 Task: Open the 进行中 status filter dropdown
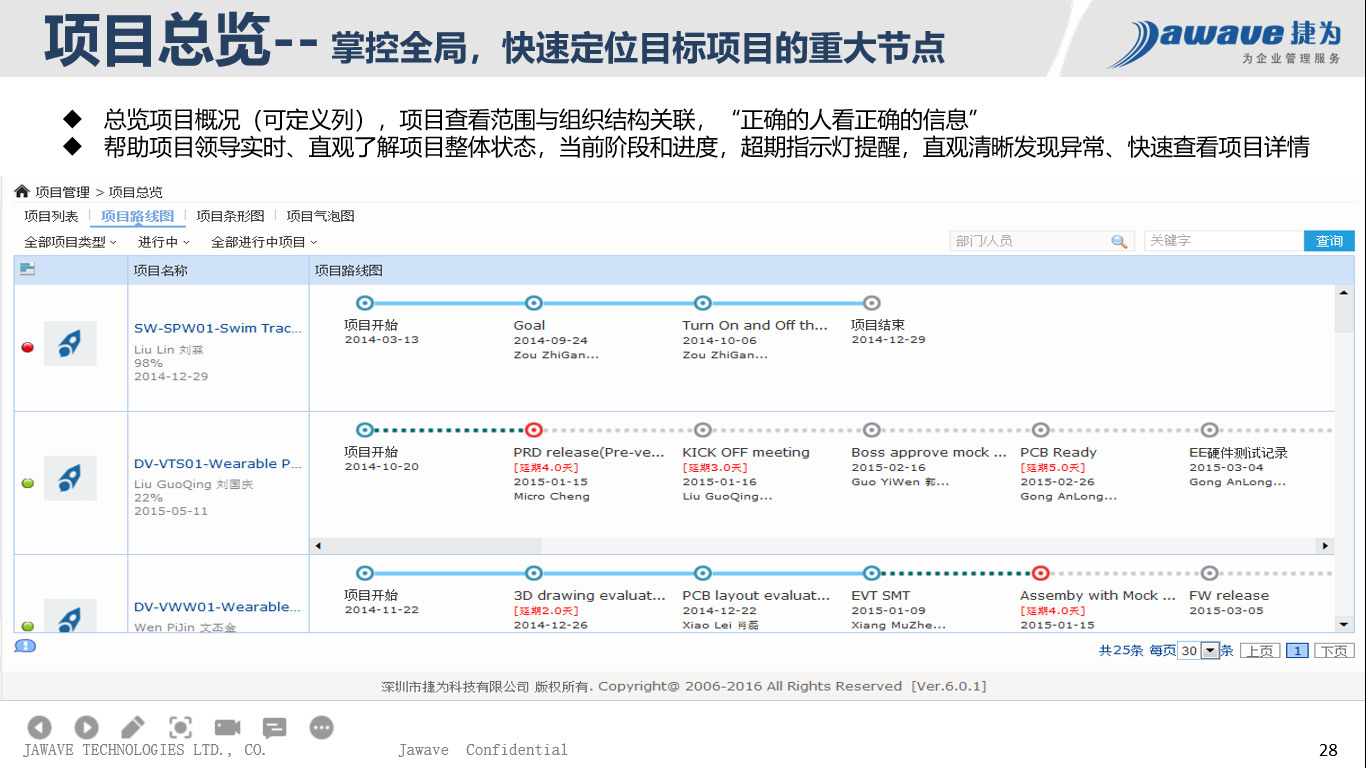click(163, 242)
